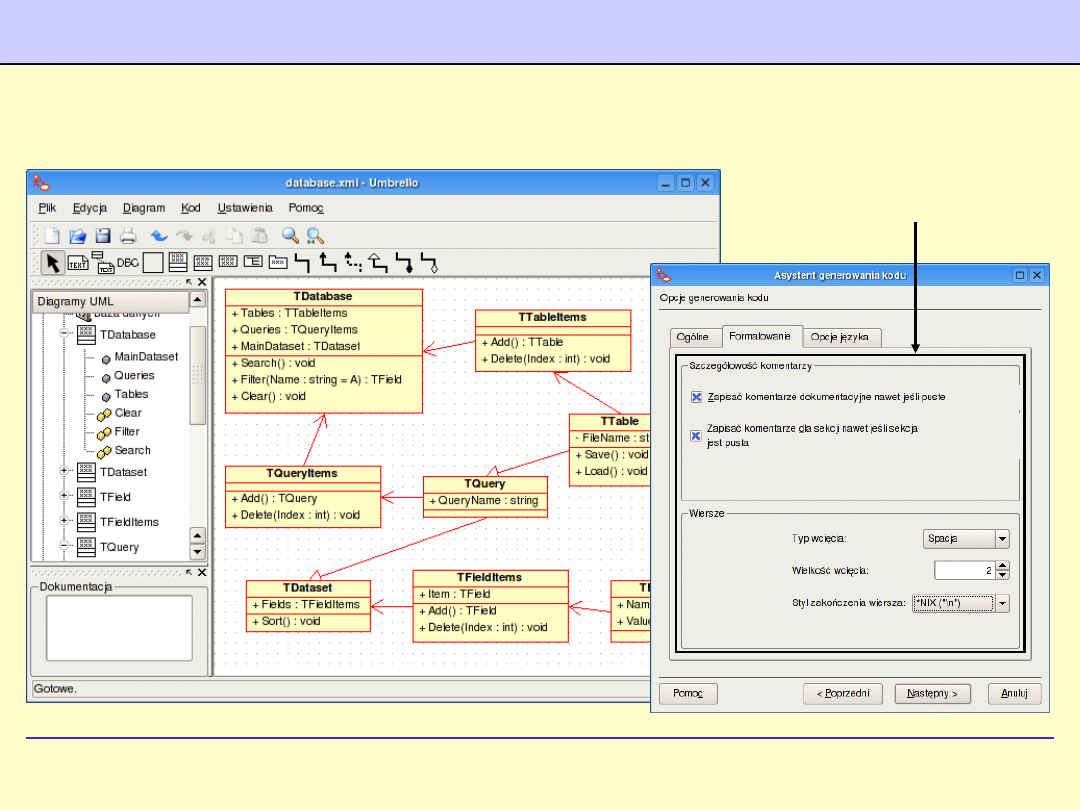The height and width of the screenshot is (810, 1080).
Task: Click the Print icon in toolbar
Action: click(128, 236)
